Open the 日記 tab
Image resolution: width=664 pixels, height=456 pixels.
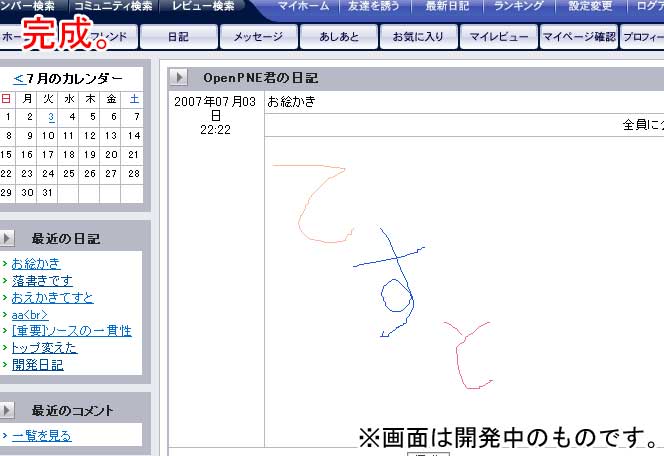177,38
